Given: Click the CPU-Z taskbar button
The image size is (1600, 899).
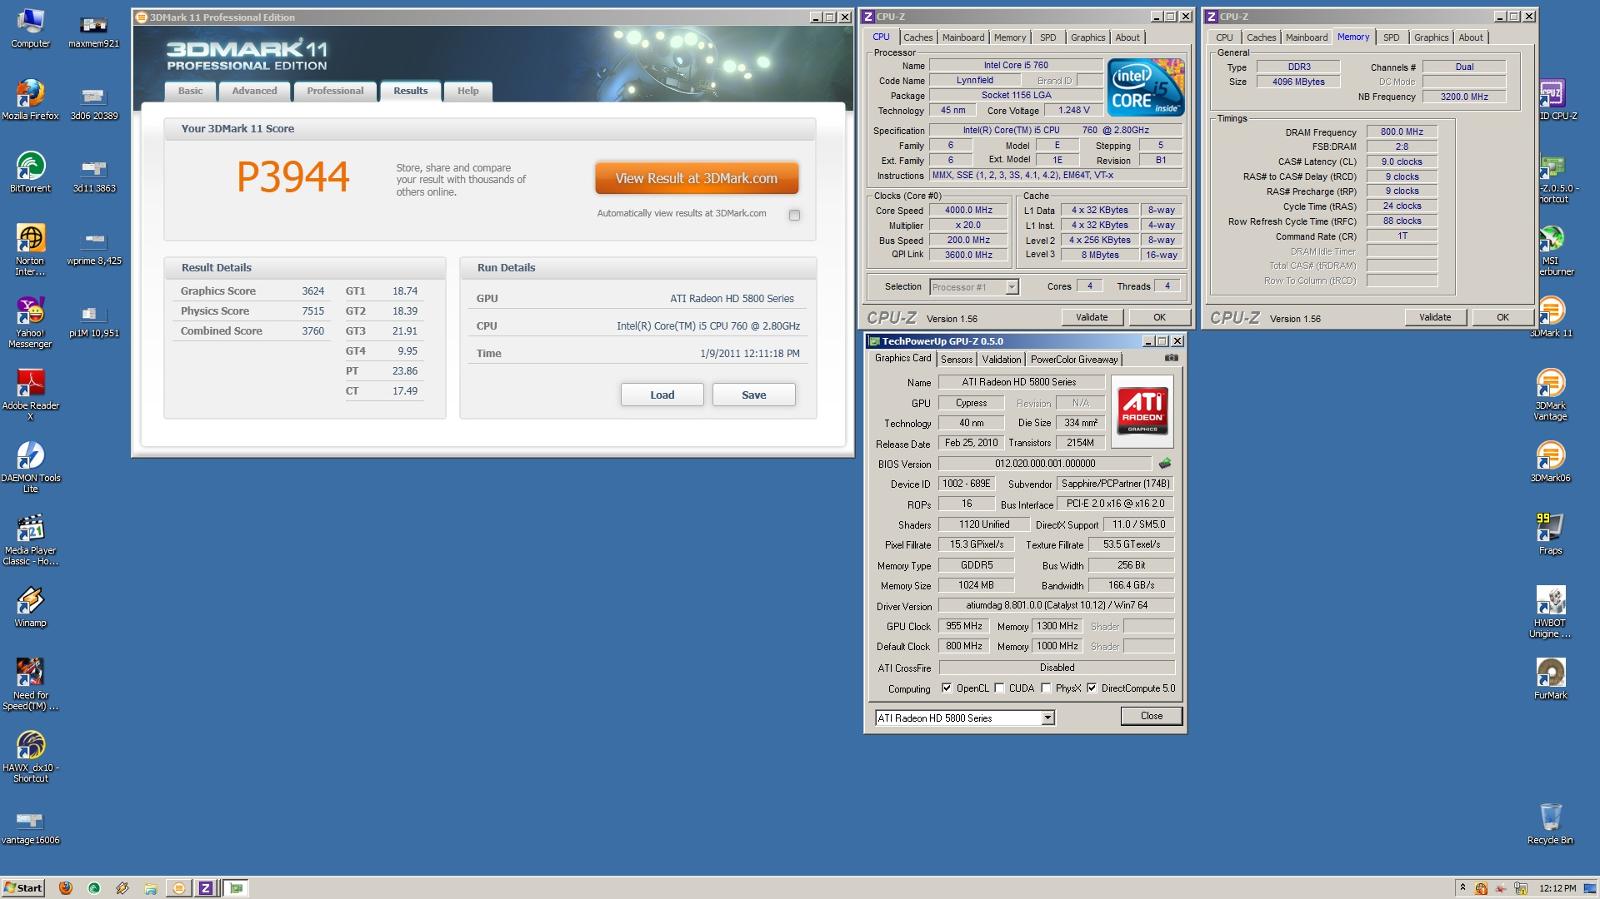Looking at the screenshot, I should coord(205,888).
